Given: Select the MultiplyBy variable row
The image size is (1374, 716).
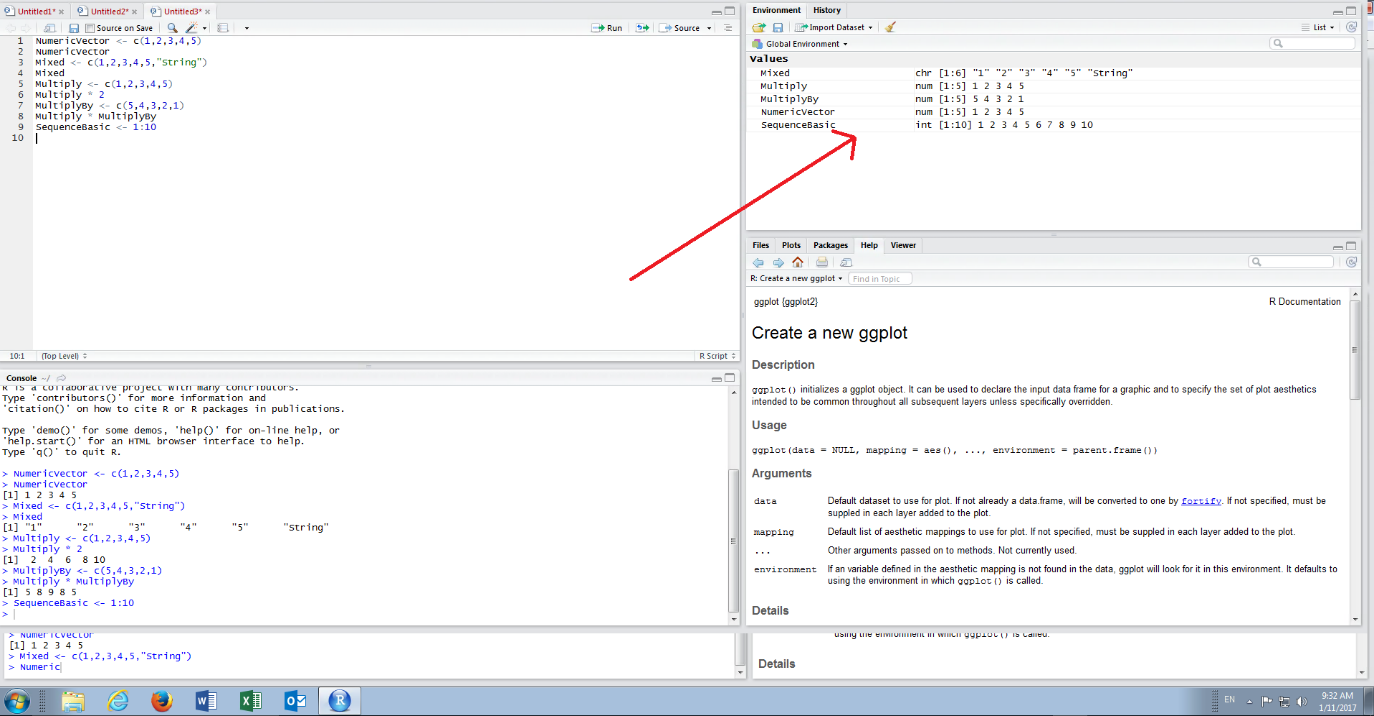Looking at the screenshot, I should (x=1054, y=99).
